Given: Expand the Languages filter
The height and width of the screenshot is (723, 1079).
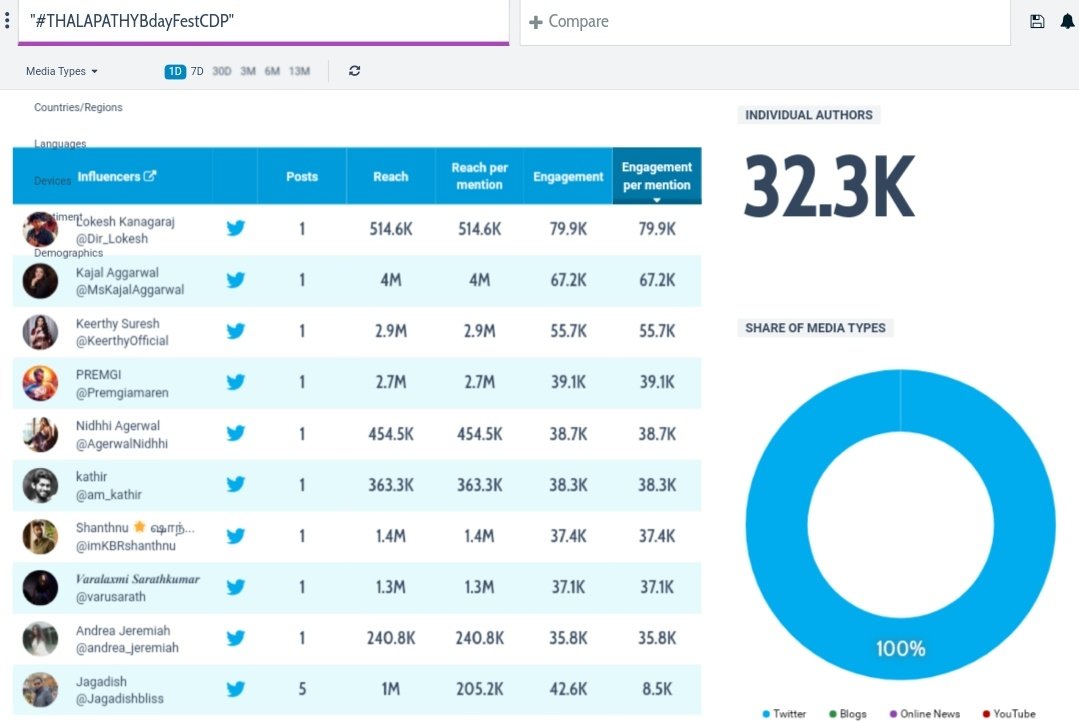Looking at the screenshot, I should coord(60,143).
